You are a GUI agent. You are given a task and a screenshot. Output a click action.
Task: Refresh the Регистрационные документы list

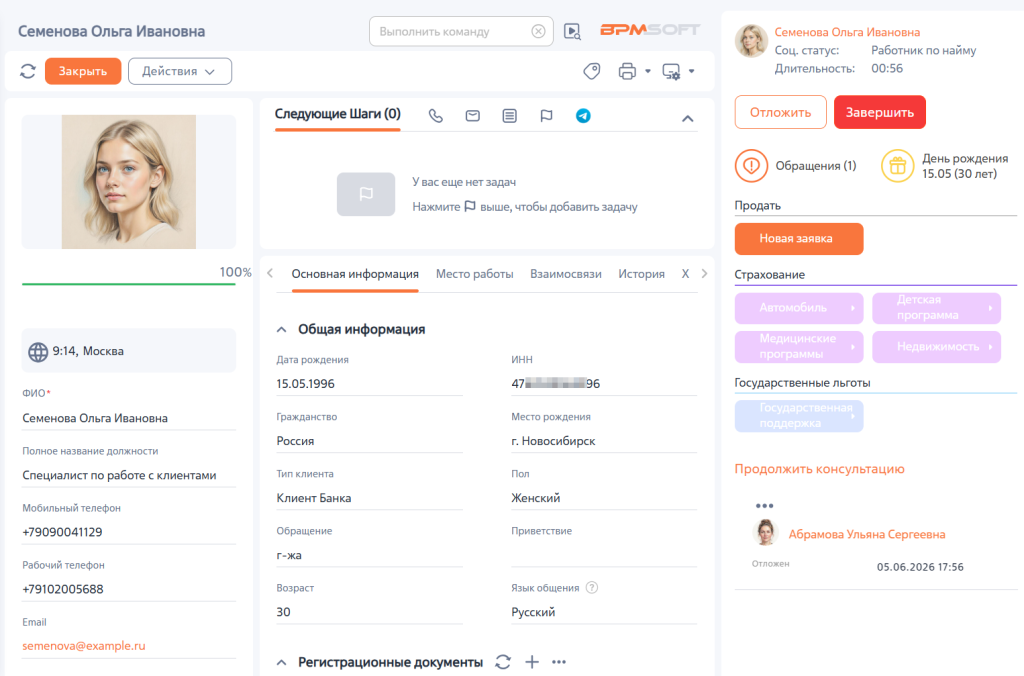coord(503,662)
